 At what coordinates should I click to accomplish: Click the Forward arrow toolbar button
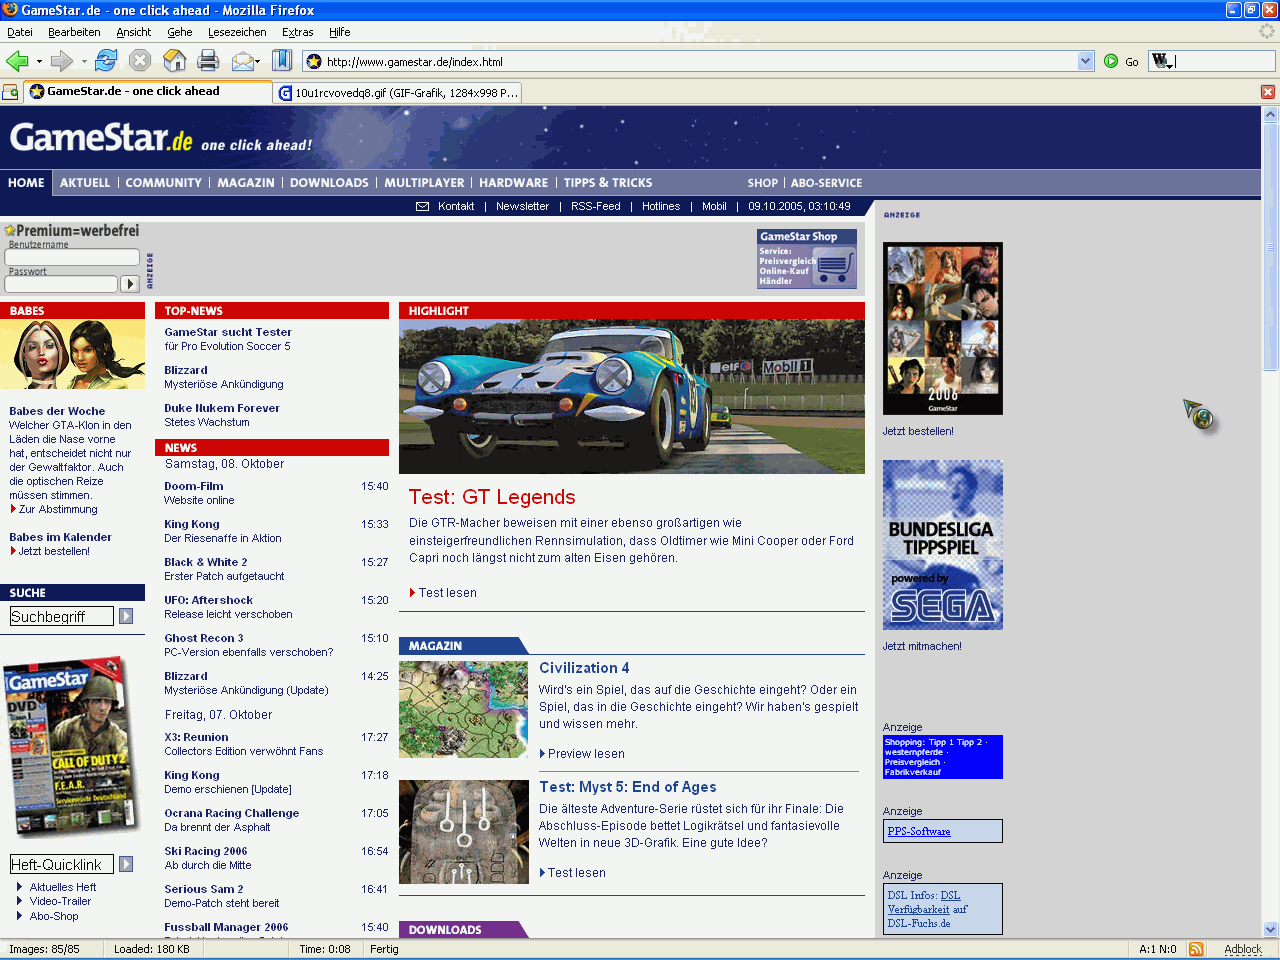(x=61, y=61)
